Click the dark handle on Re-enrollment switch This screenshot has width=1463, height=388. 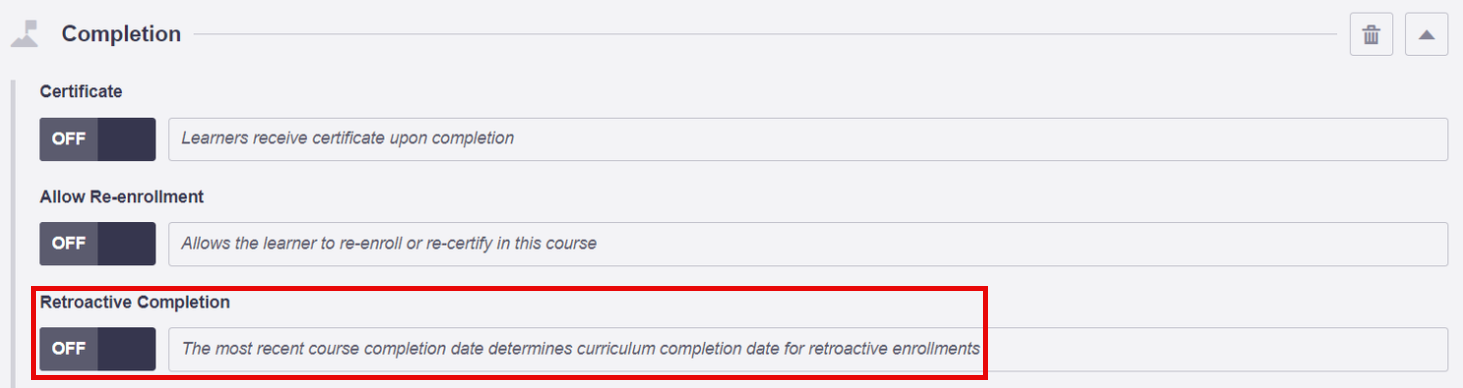(127, 243)
